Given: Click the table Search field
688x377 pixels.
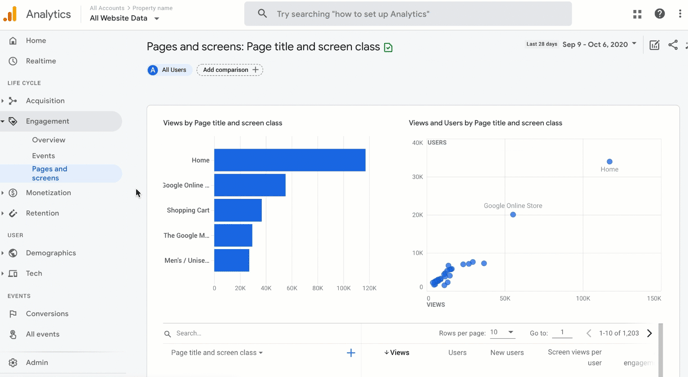Looking at the screenshot, I should [263, 334].
